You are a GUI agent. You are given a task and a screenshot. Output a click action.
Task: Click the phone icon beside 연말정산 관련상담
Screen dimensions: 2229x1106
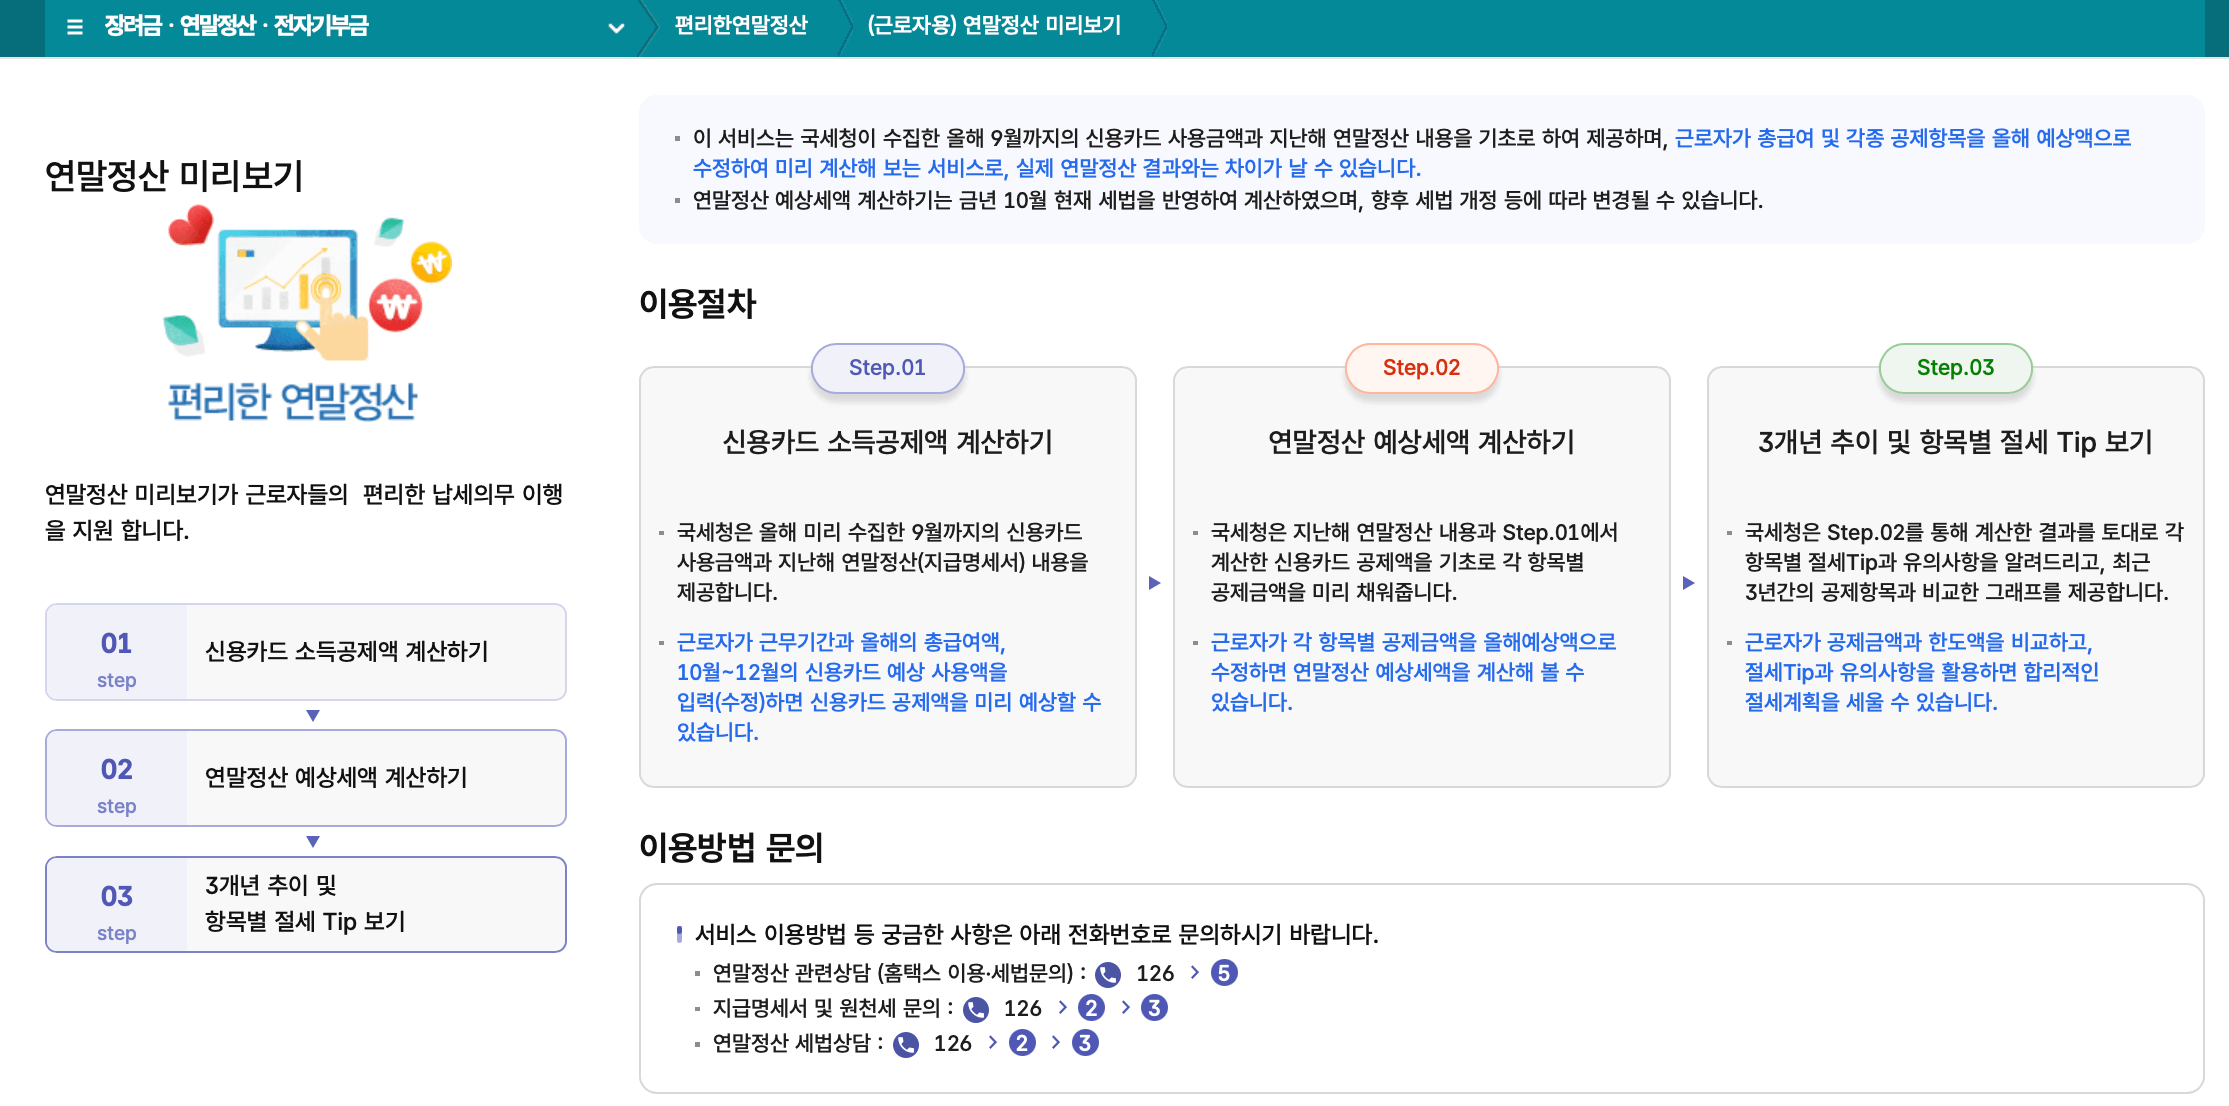pos(1108,973)
